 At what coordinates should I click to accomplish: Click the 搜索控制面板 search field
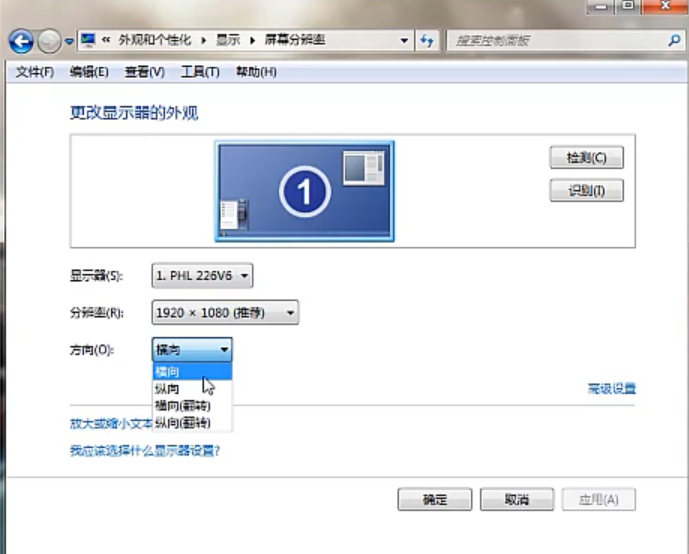tap(555, 40)
